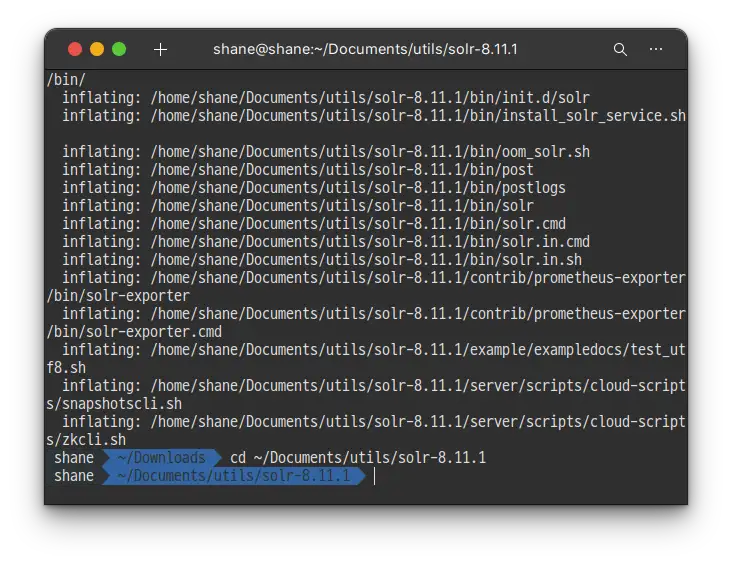The width and height of the screenshot is (732, 565).
Task: Click the line ending in bin/init.d/solr
Action: (326, 98)
